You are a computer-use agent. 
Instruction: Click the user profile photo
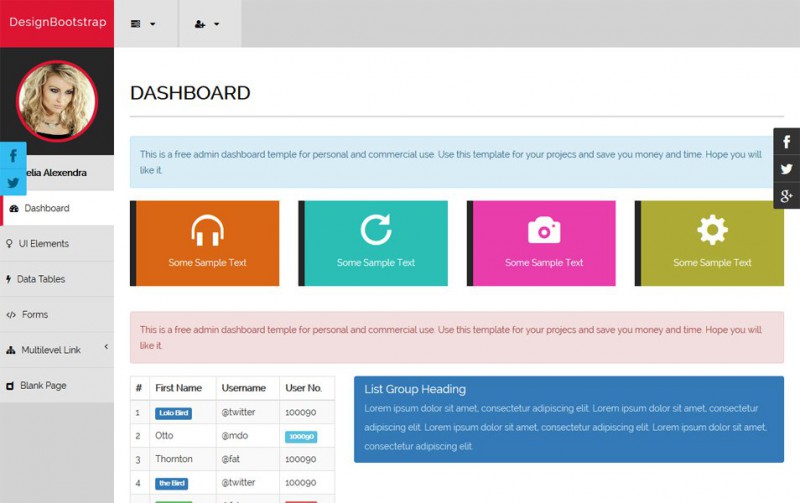[x=57, y=101]
